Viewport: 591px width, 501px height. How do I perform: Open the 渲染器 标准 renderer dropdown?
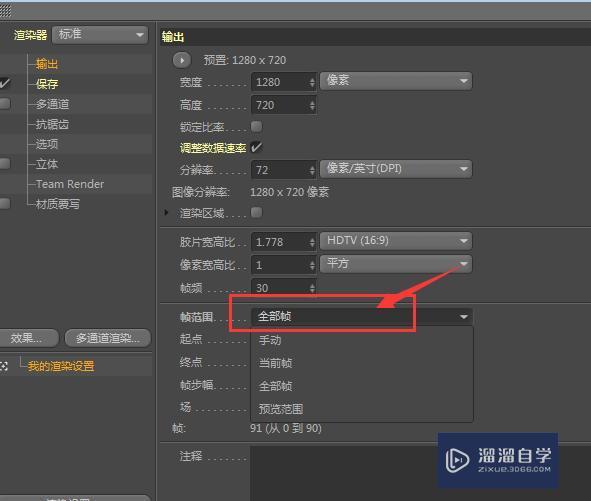(100, 35)
